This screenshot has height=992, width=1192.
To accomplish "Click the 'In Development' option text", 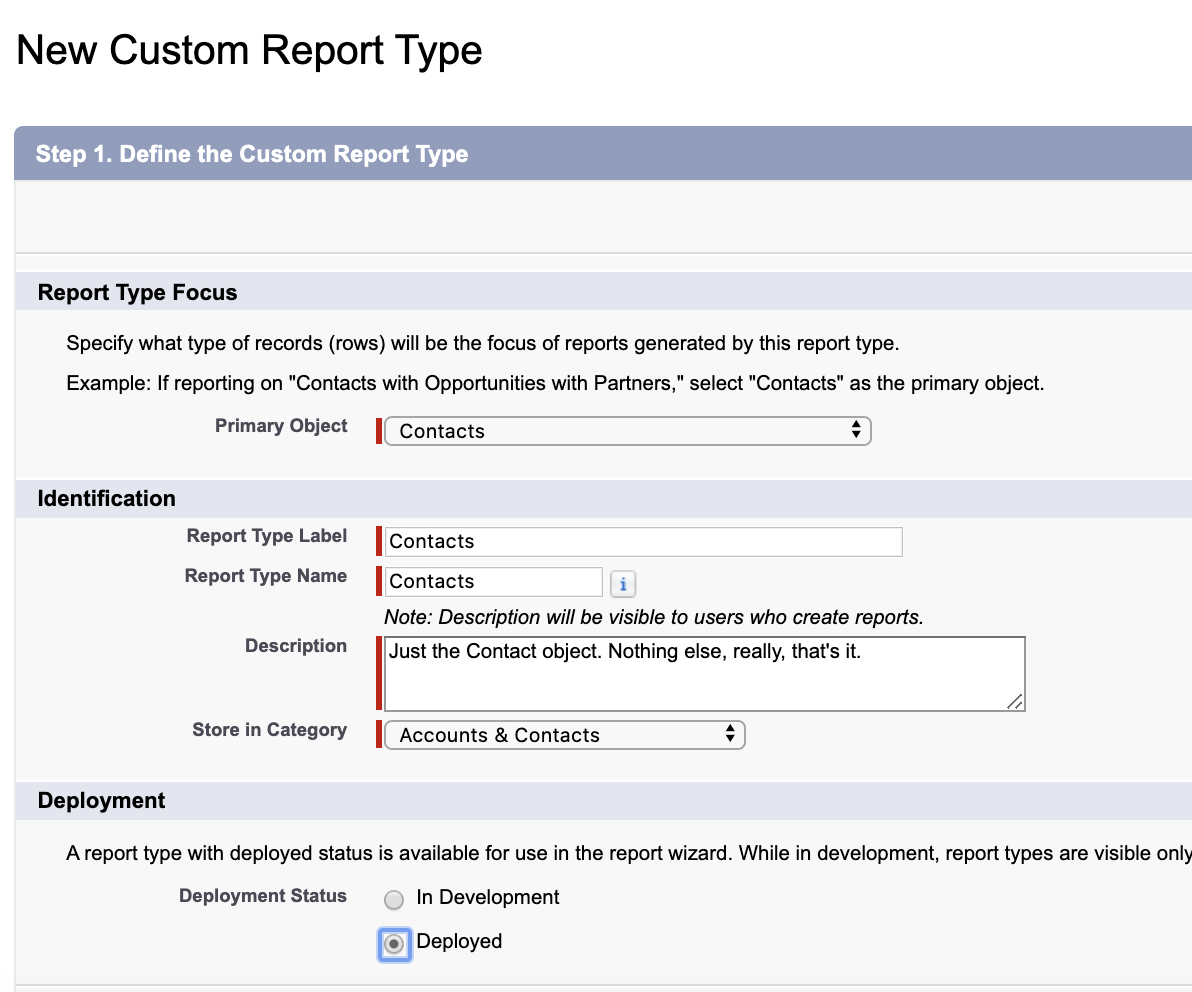I will (488, 897).
